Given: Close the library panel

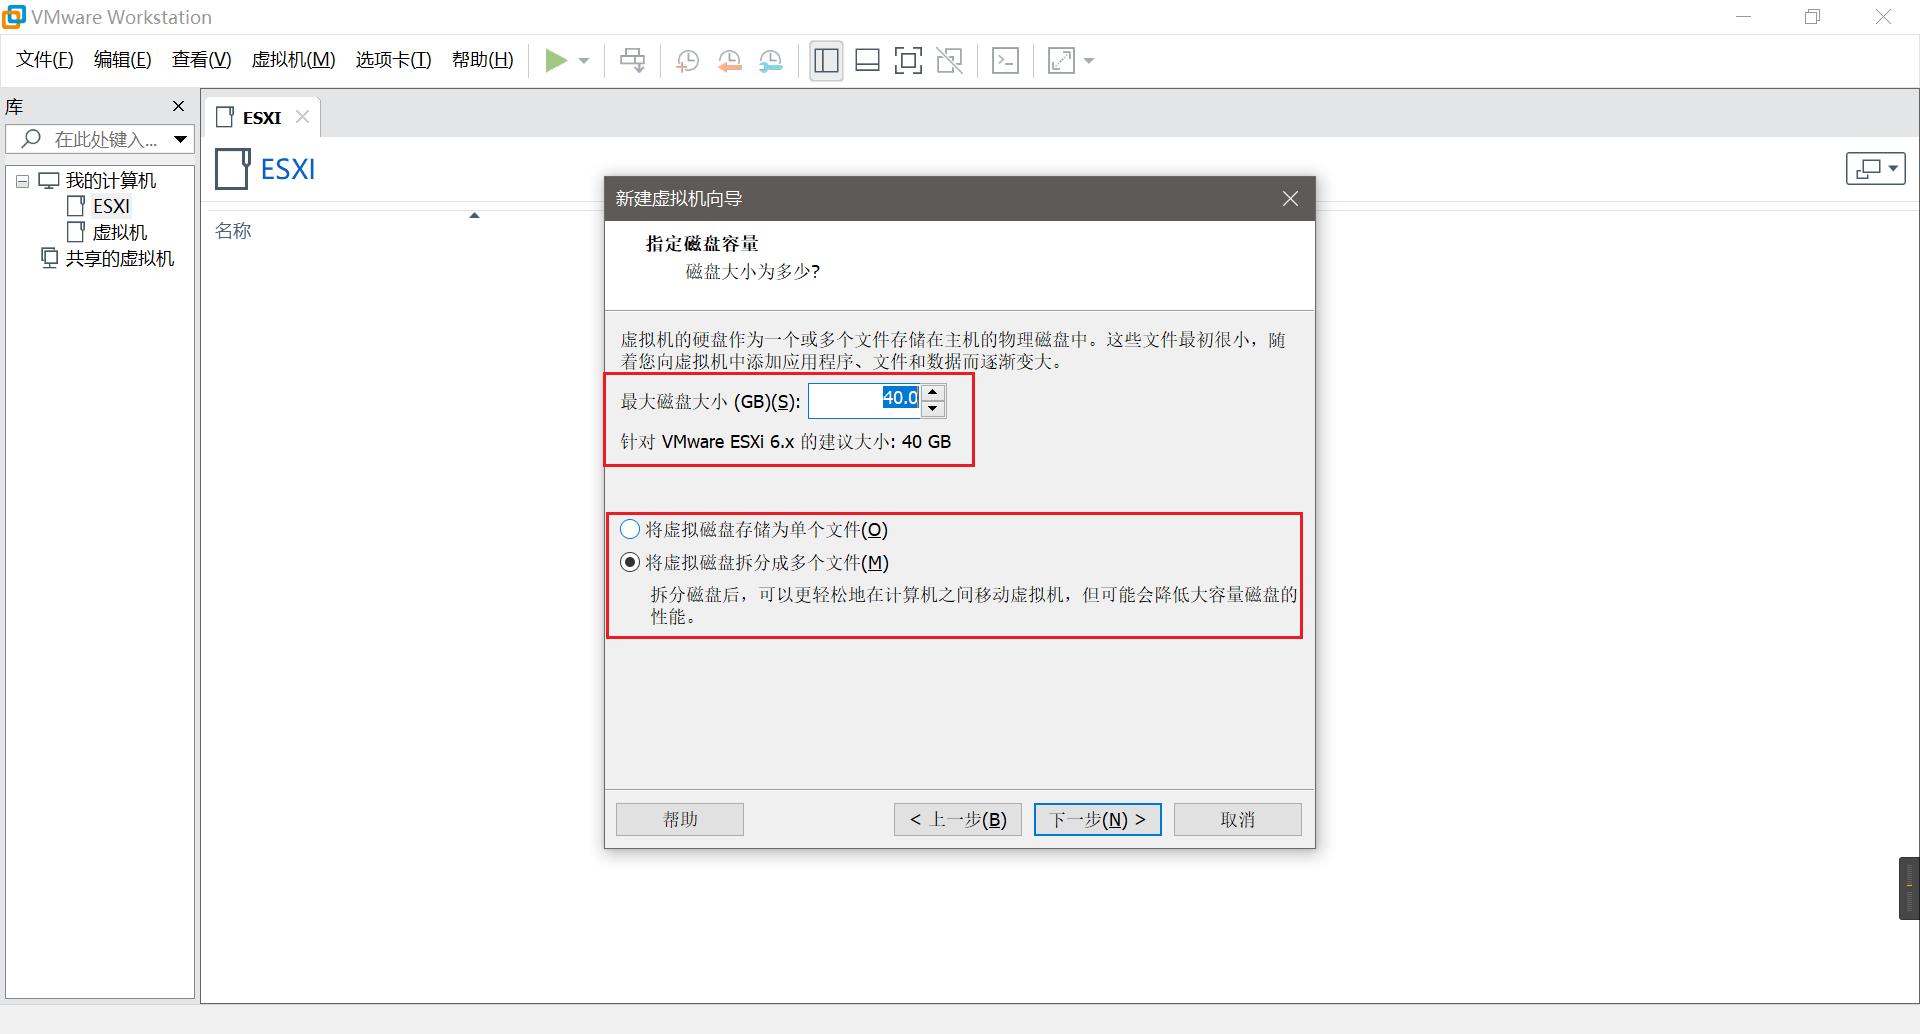Looking at the screenshot, I should click(x=178, y=106).
